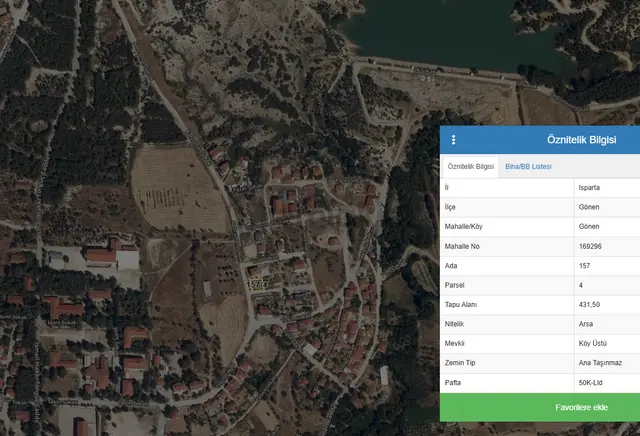Select the Pafta value 50K-Lld
The image size is (640, 436).
tap(590, 383)
